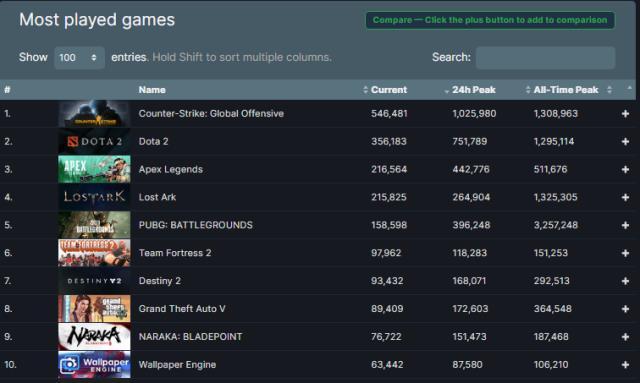Focus the Search input field
Screen dimensions: 640x383
[x=545, y=58]
